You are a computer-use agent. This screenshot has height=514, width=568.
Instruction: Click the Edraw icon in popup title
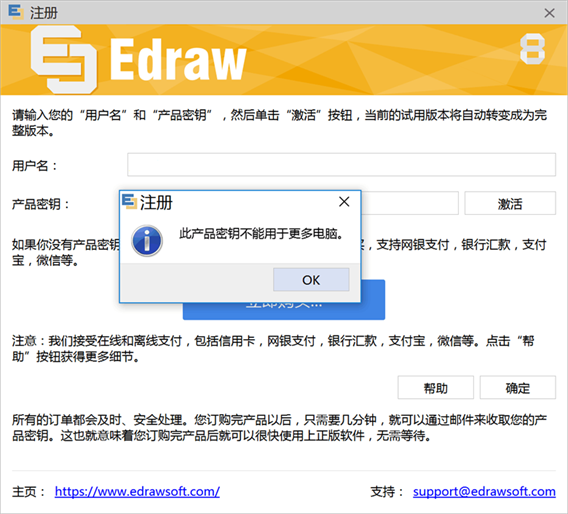[x=129, y=201]
